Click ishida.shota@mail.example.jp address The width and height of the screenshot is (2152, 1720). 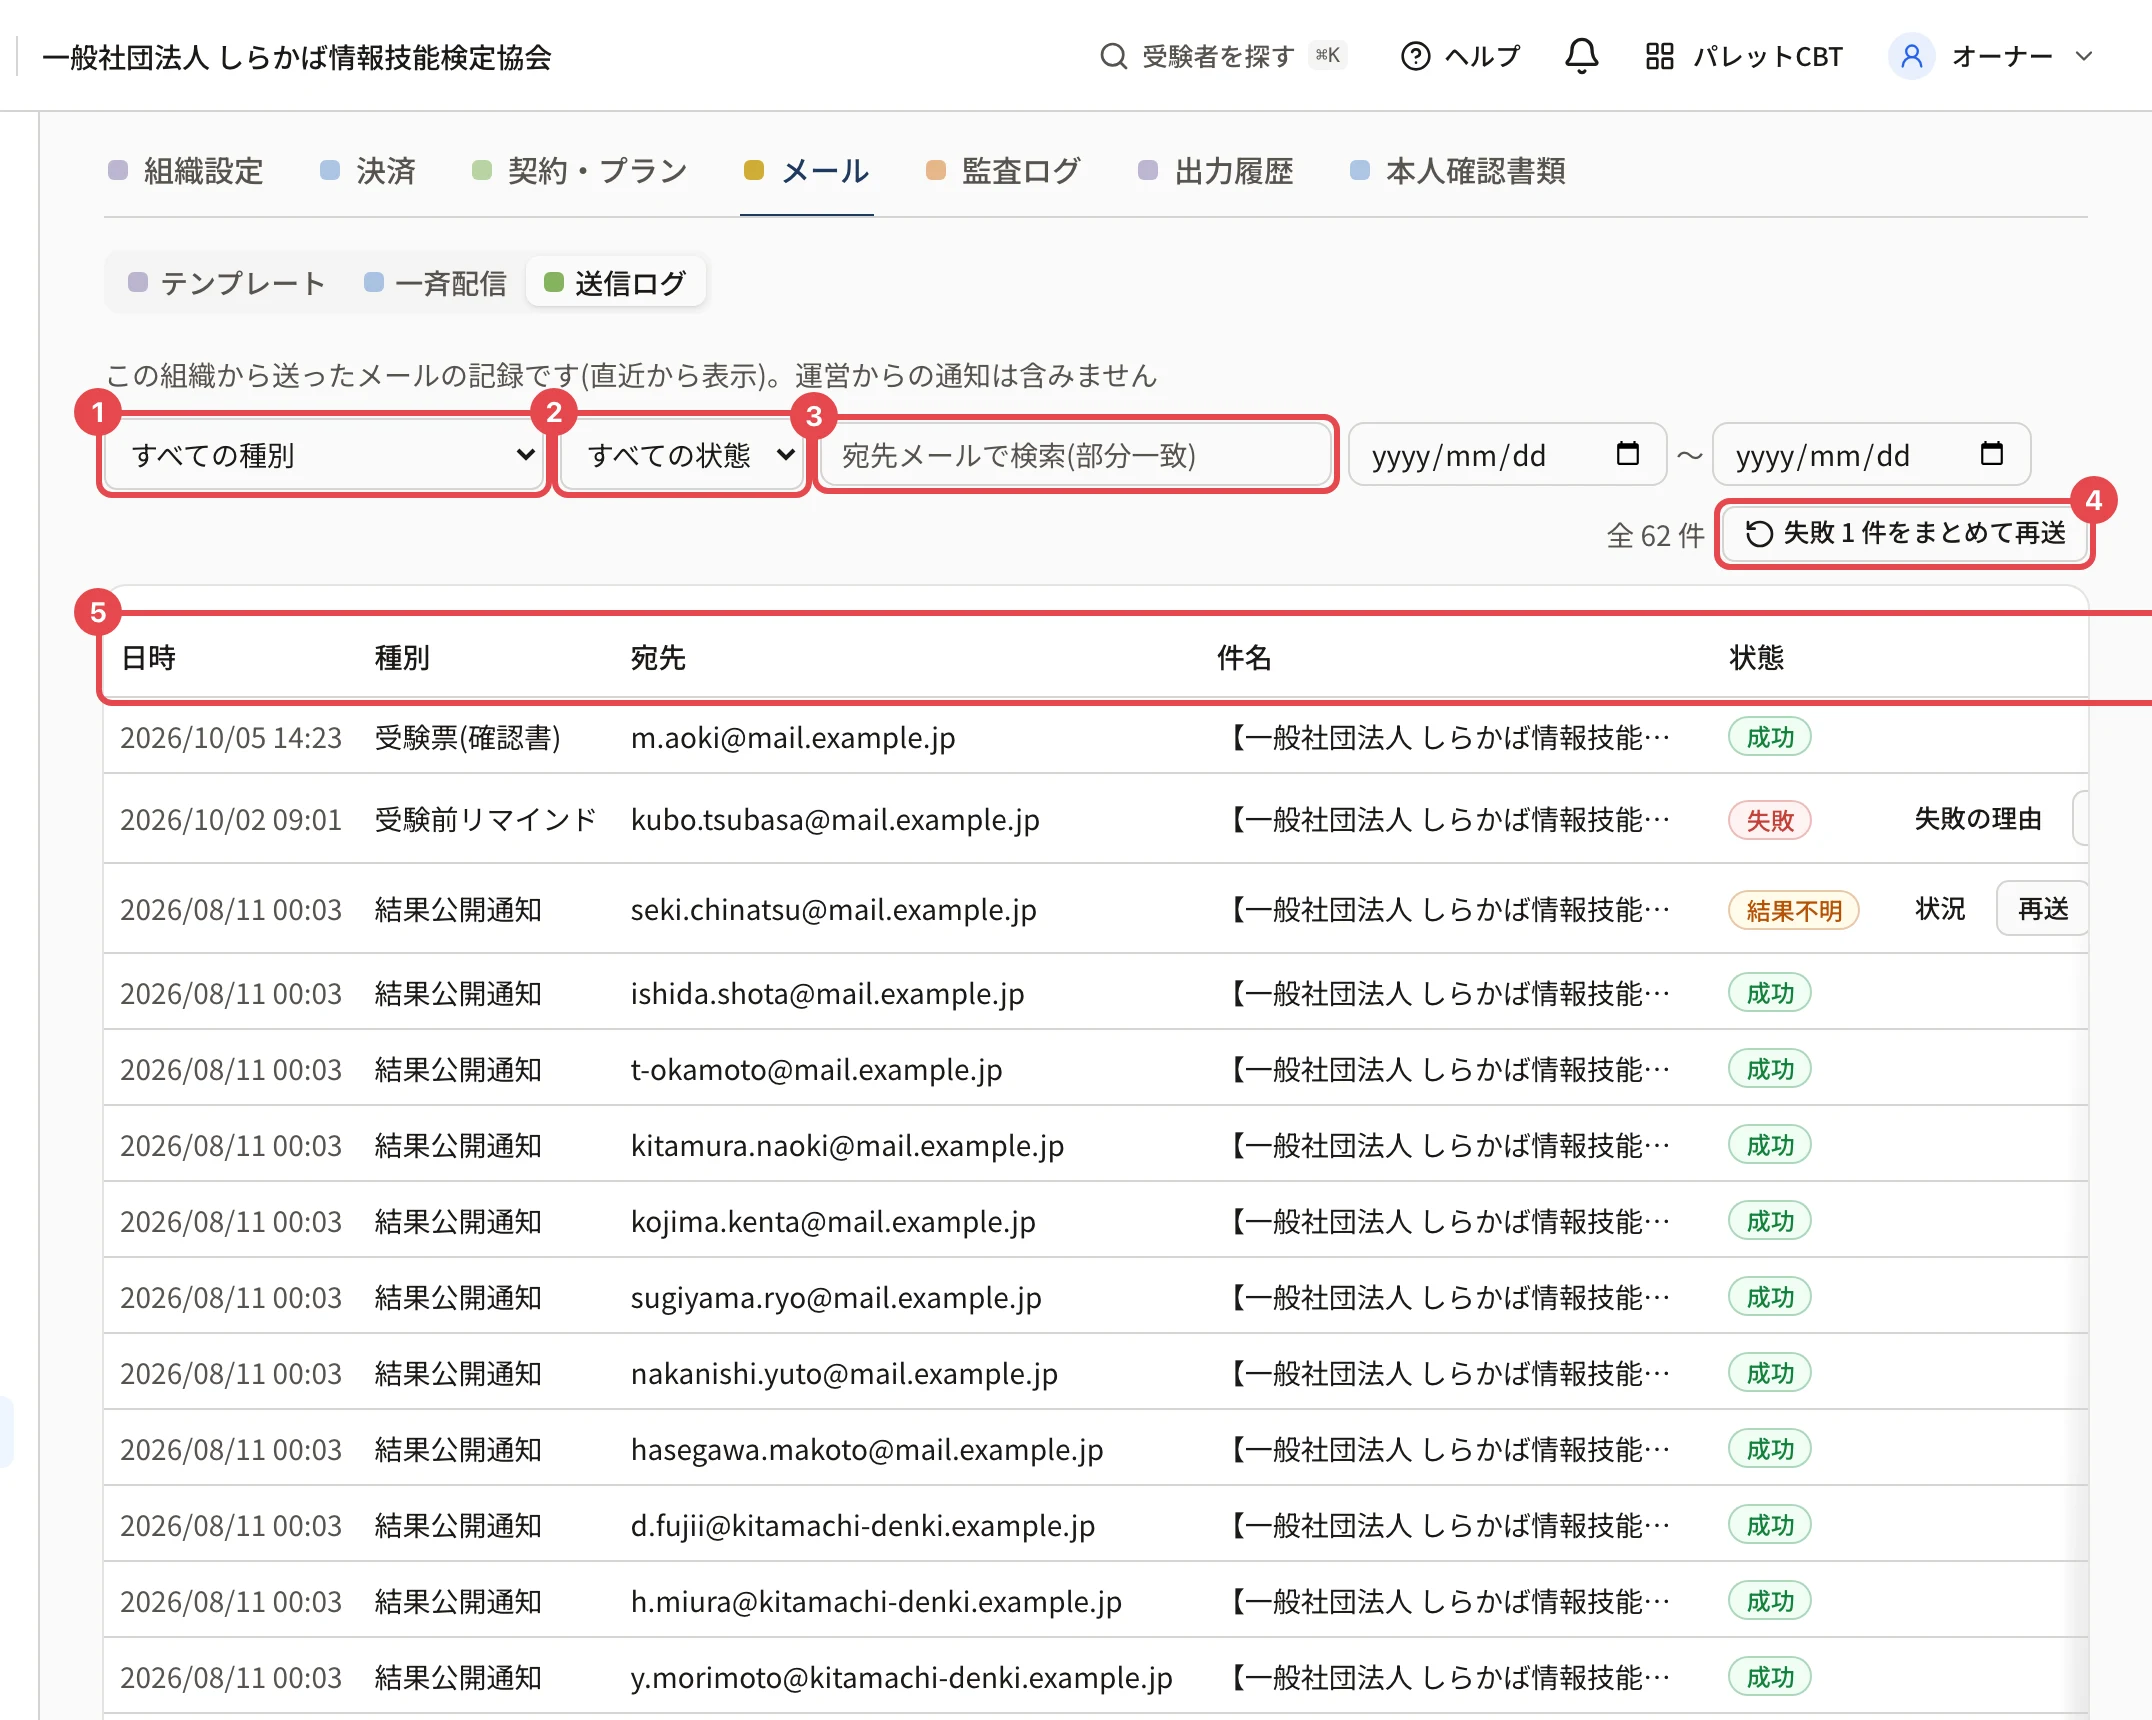coord(827,994)
